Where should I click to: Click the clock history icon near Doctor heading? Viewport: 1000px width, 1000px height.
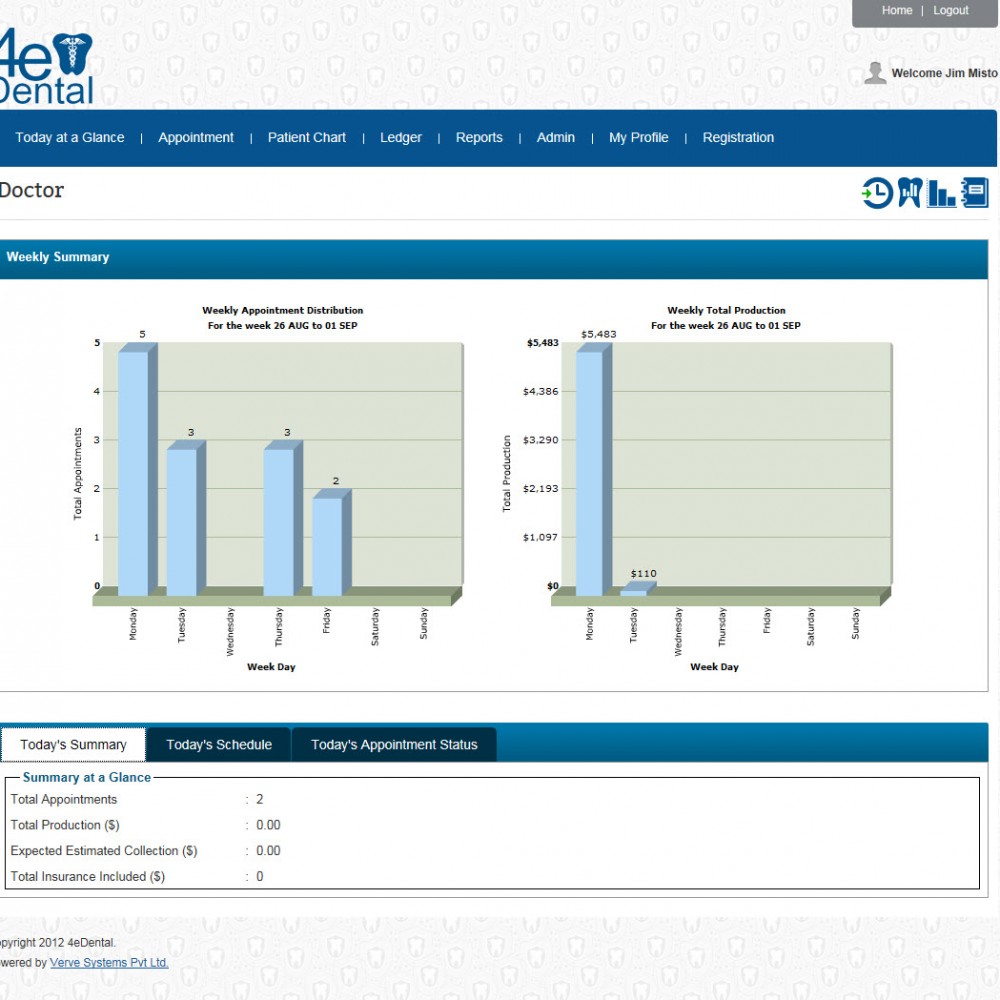(x=878, y=193)
